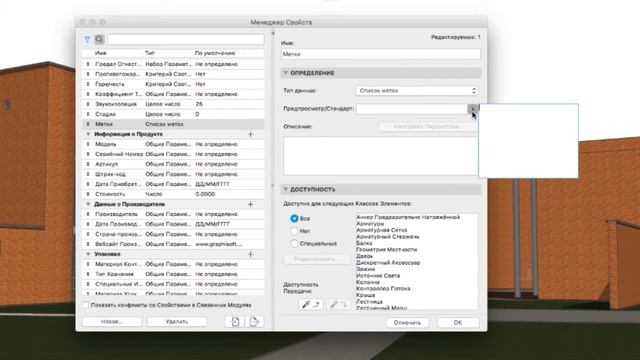This screenshot has height=360, width=640.
Task: Select the Серийный Номер property row
Action: click(173, 154)
